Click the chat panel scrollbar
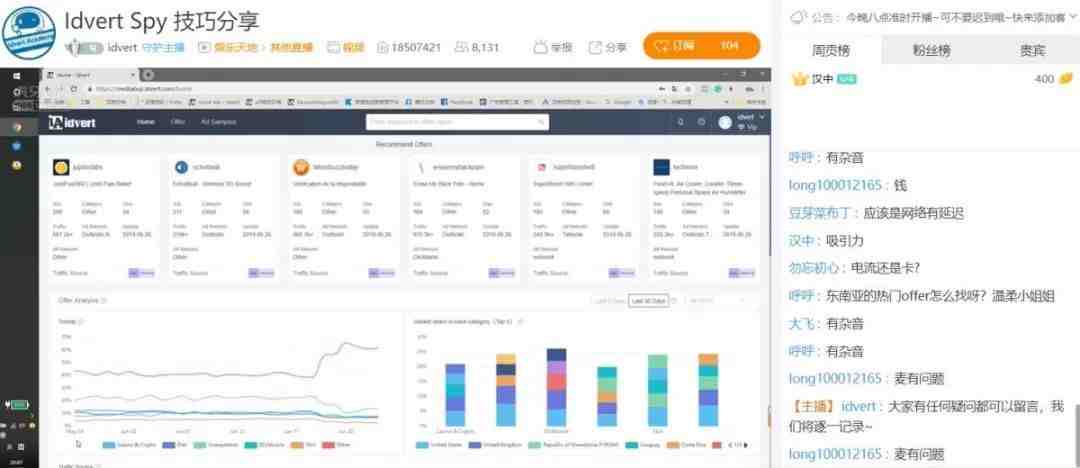The height and width of the screenshot is (468, 1080). 1076,434
